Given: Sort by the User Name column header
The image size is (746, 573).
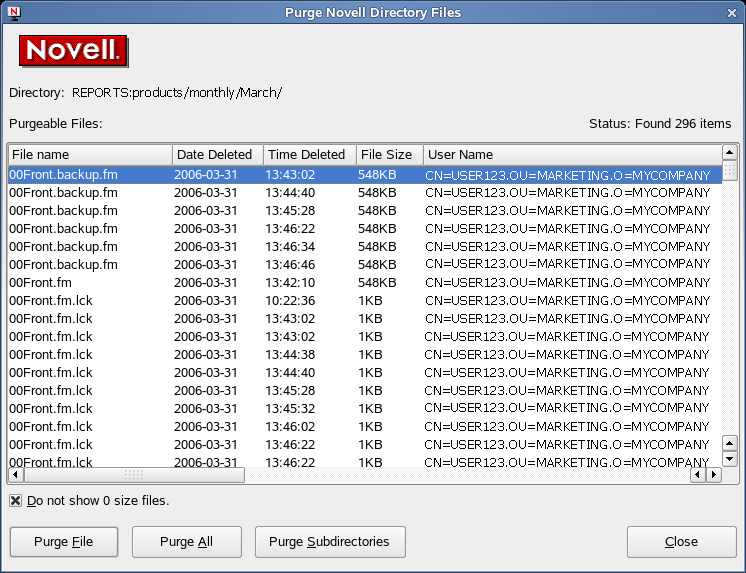Looking at the screenshot, I should point(572,155).
